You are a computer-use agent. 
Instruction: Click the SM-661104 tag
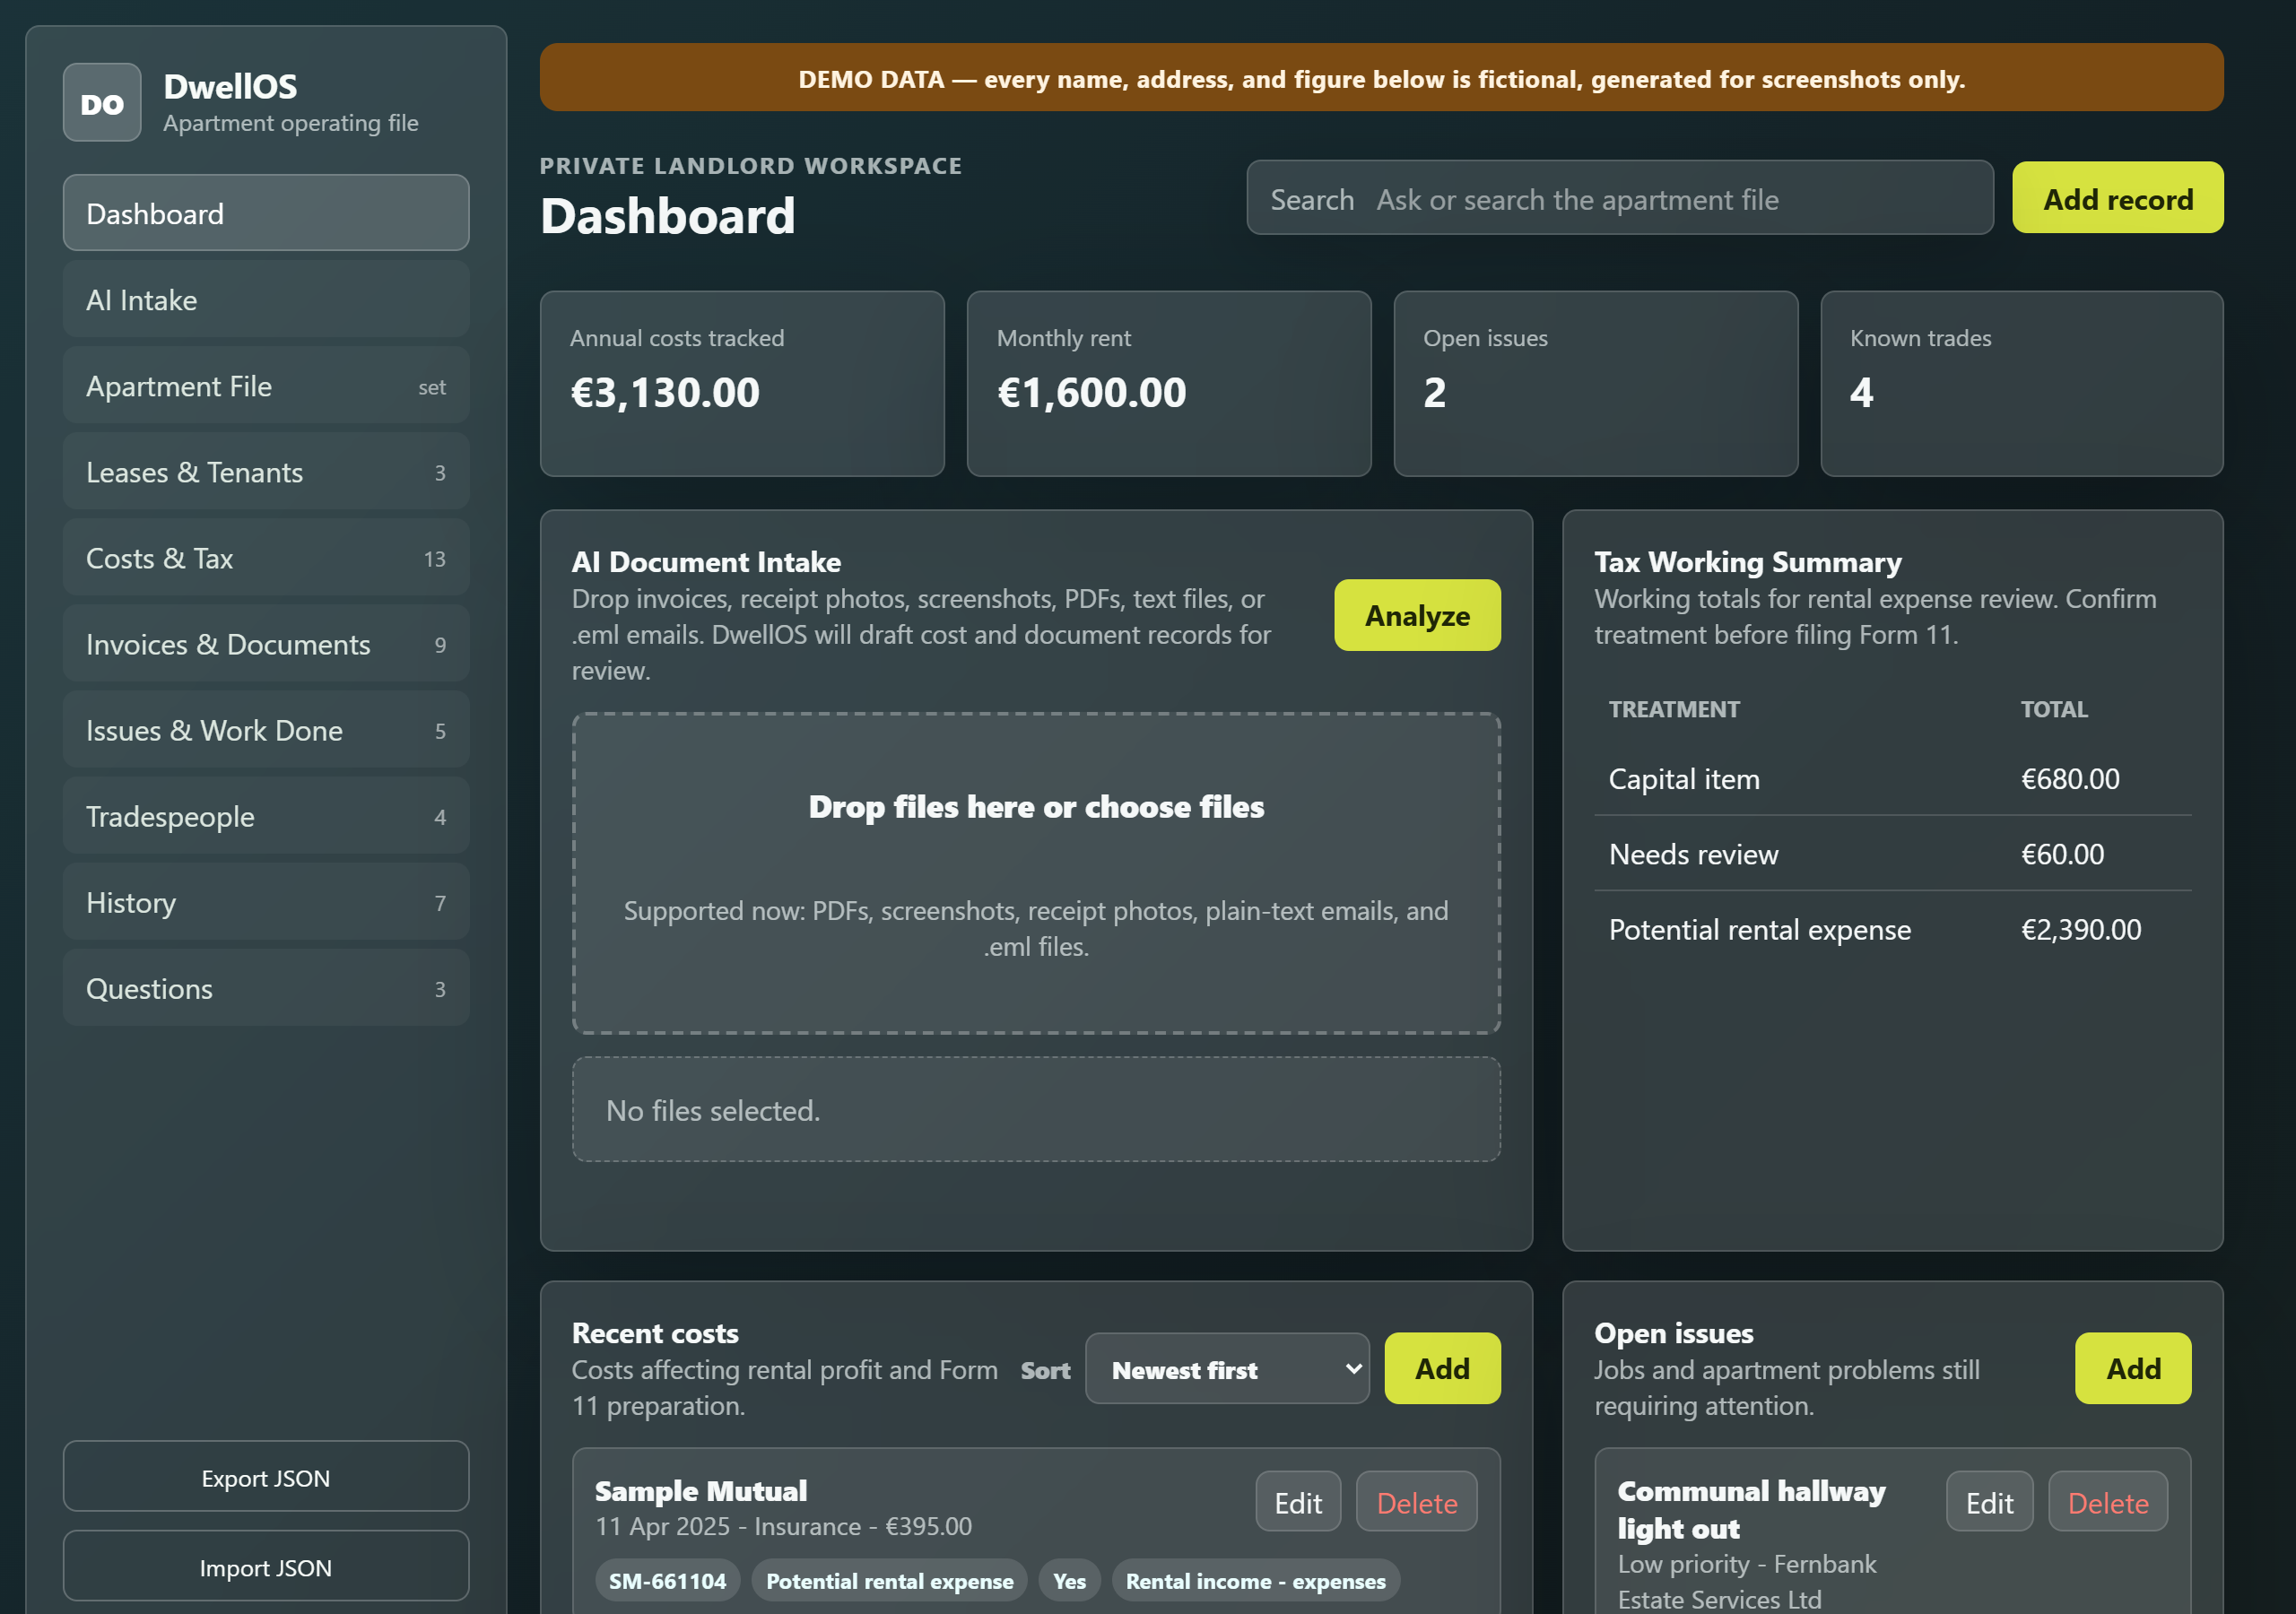click(x=668, y=1581)
